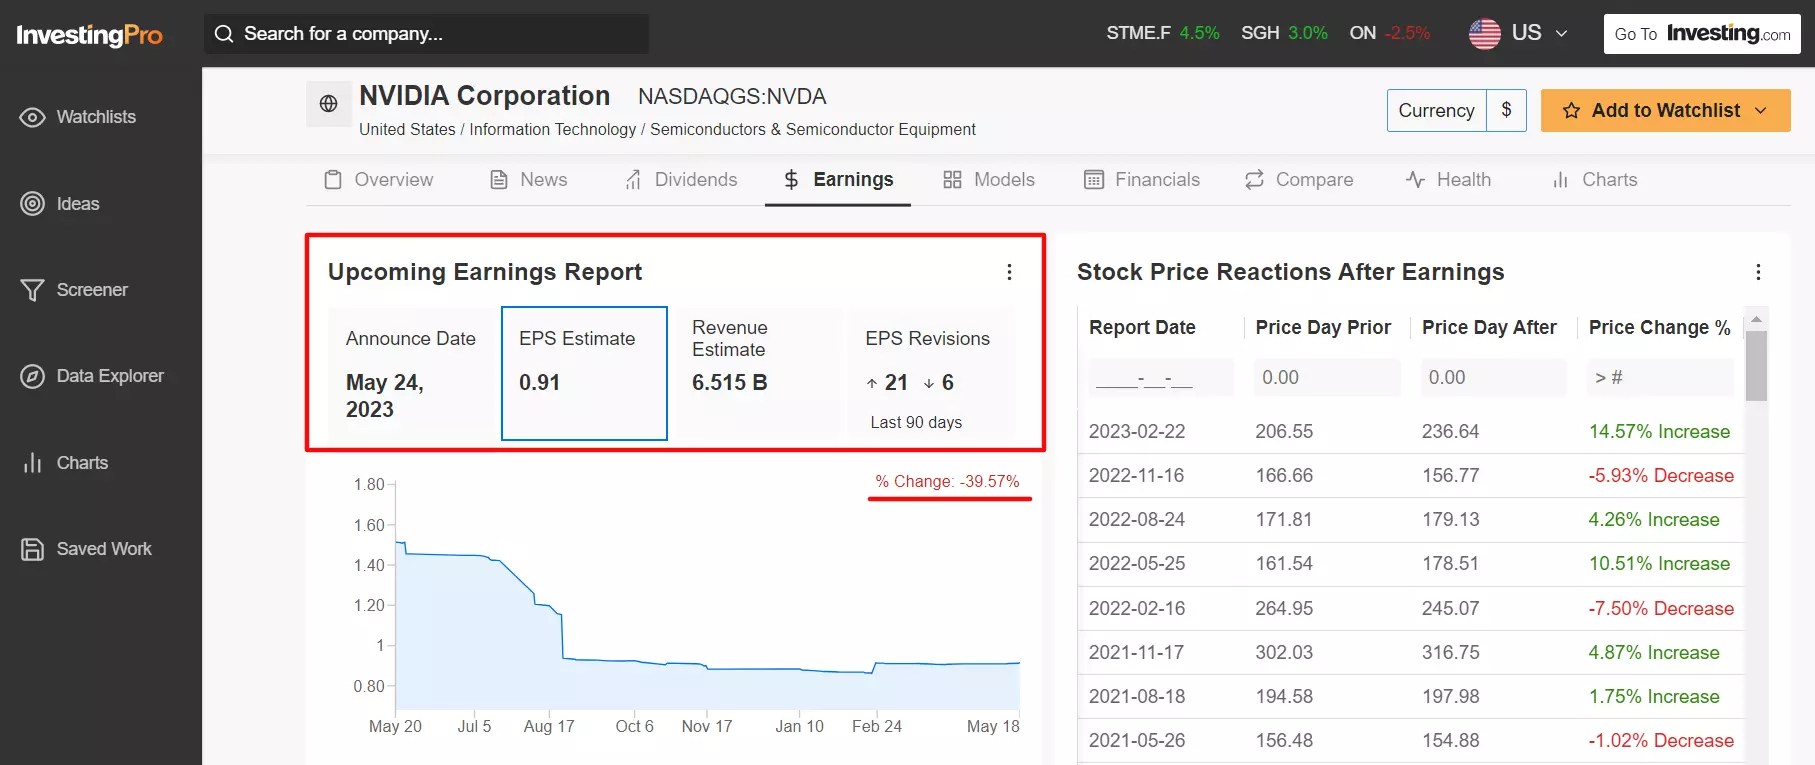Expand the US region dropdown
Screen dimensions: 1815x765
(1561, 34)
